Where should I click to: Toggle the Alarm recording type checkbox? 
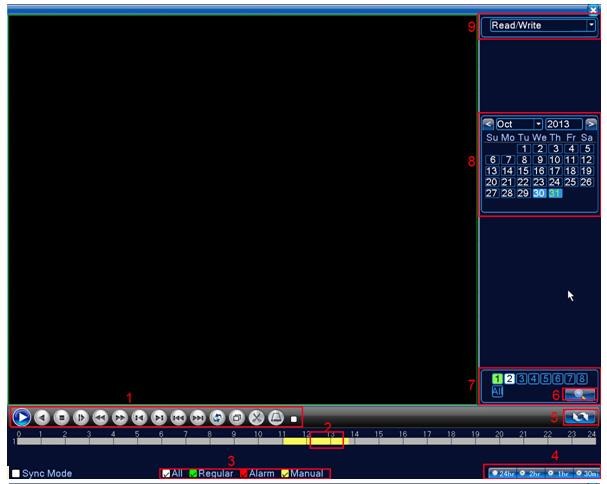[x=243, y=472]
